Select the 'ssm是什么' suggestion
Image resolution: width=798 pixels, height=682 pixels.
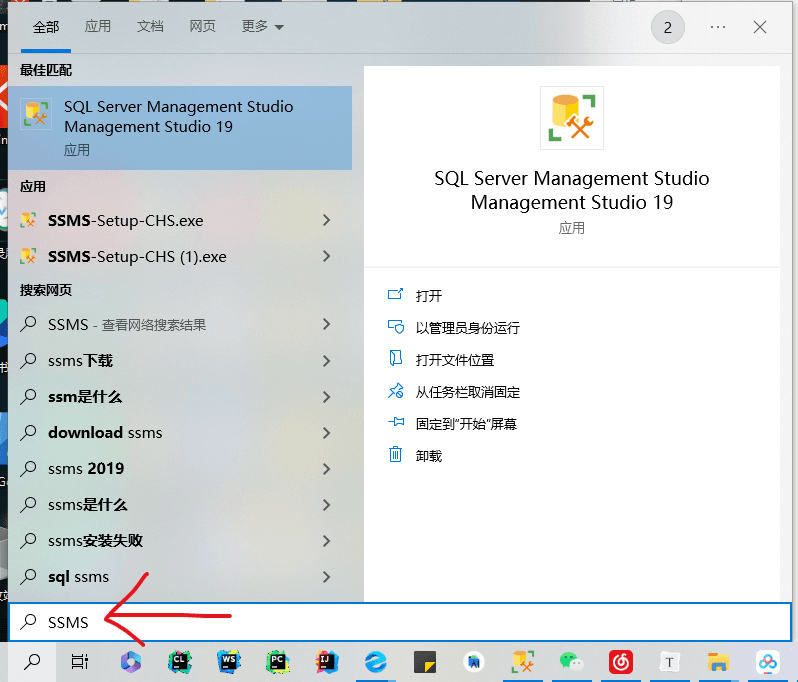pos(180,397)
